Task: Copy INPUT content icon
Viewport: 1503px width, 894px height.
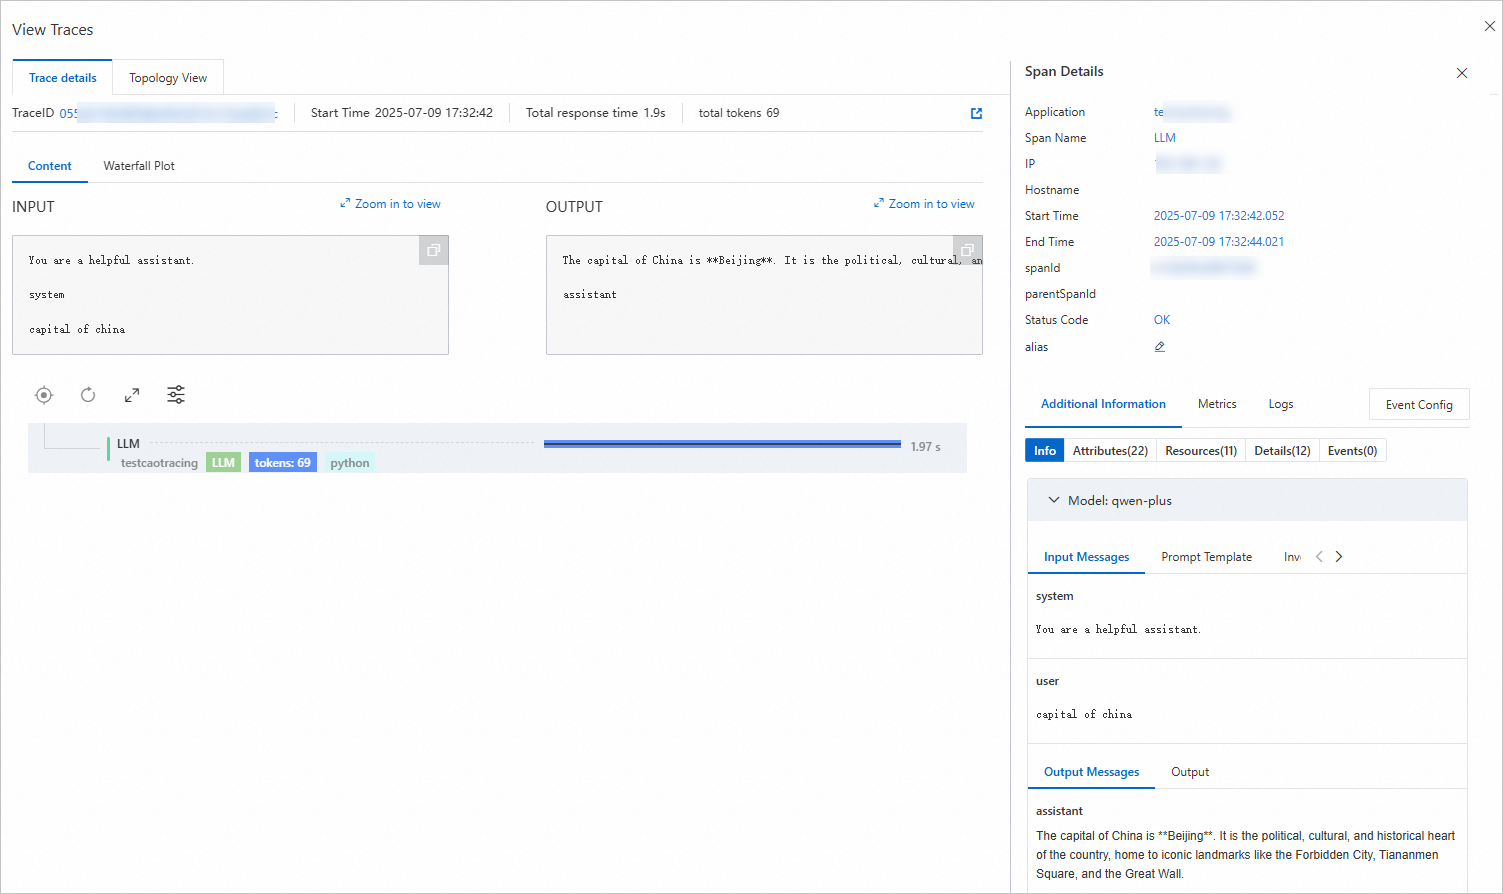Action: pyautogui.click(x=434, y=250)
